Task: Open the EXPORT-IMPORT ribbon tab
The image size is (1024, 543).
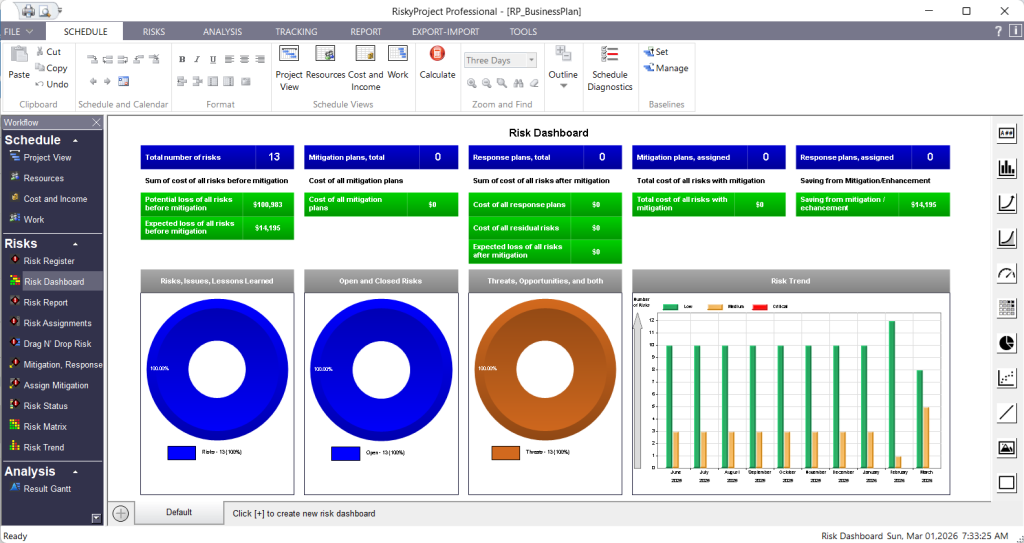Action: pyautogui.click(x=444, y=32)
